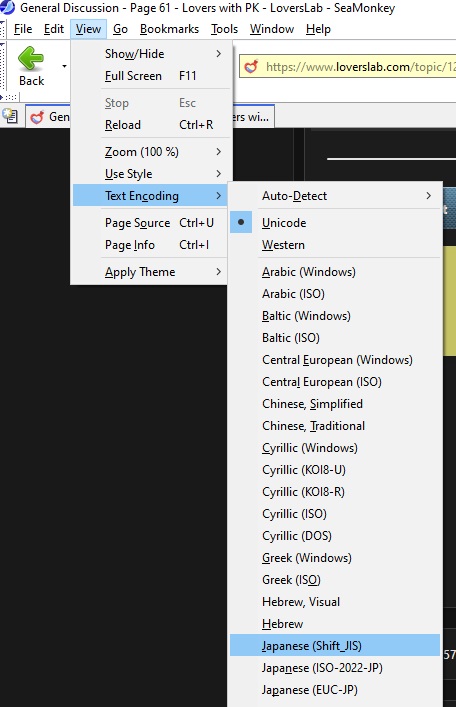Choose Page Source in View menu
The image size is (456, 707).
pyautogui.click(x=151, y=223)
